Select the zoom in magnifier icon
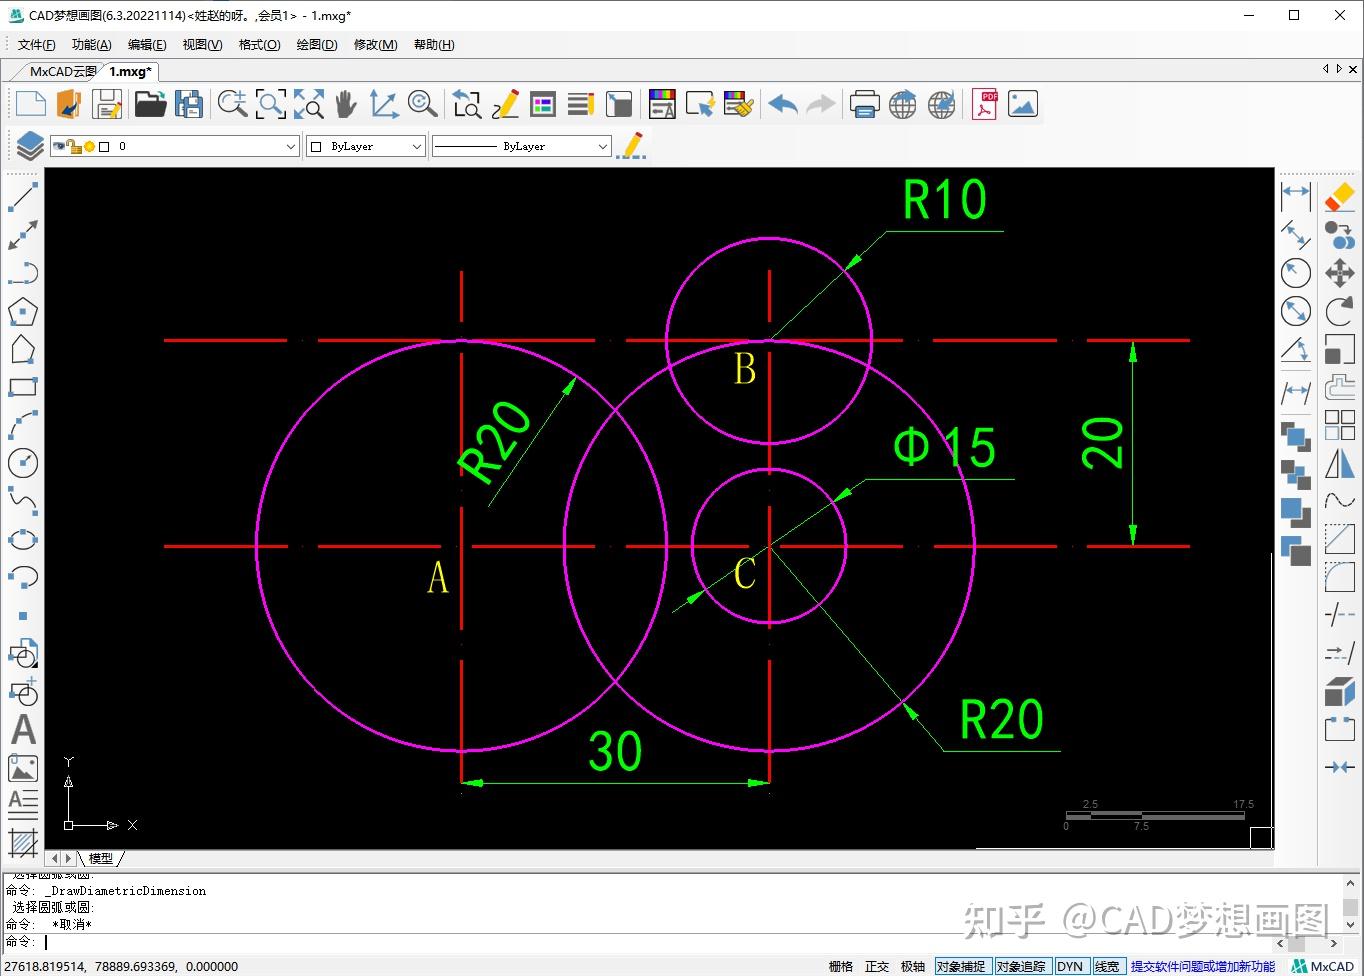The height and width of the screenshot is (976, 1364). click(233, 104)
